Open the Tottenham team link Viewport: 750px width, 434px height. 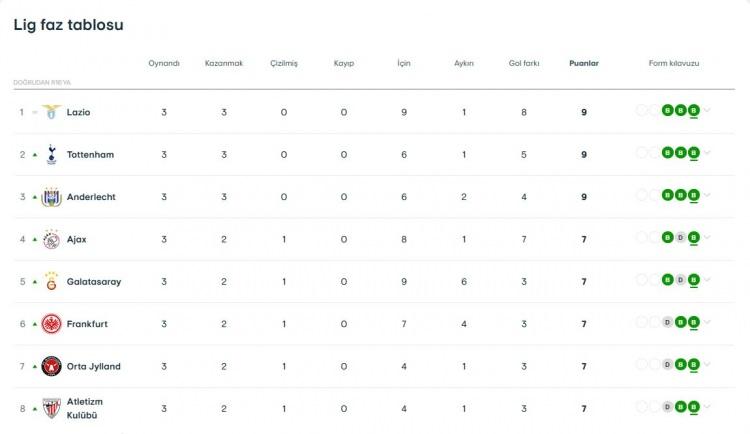pyautogui.click(x=90, y=155)
